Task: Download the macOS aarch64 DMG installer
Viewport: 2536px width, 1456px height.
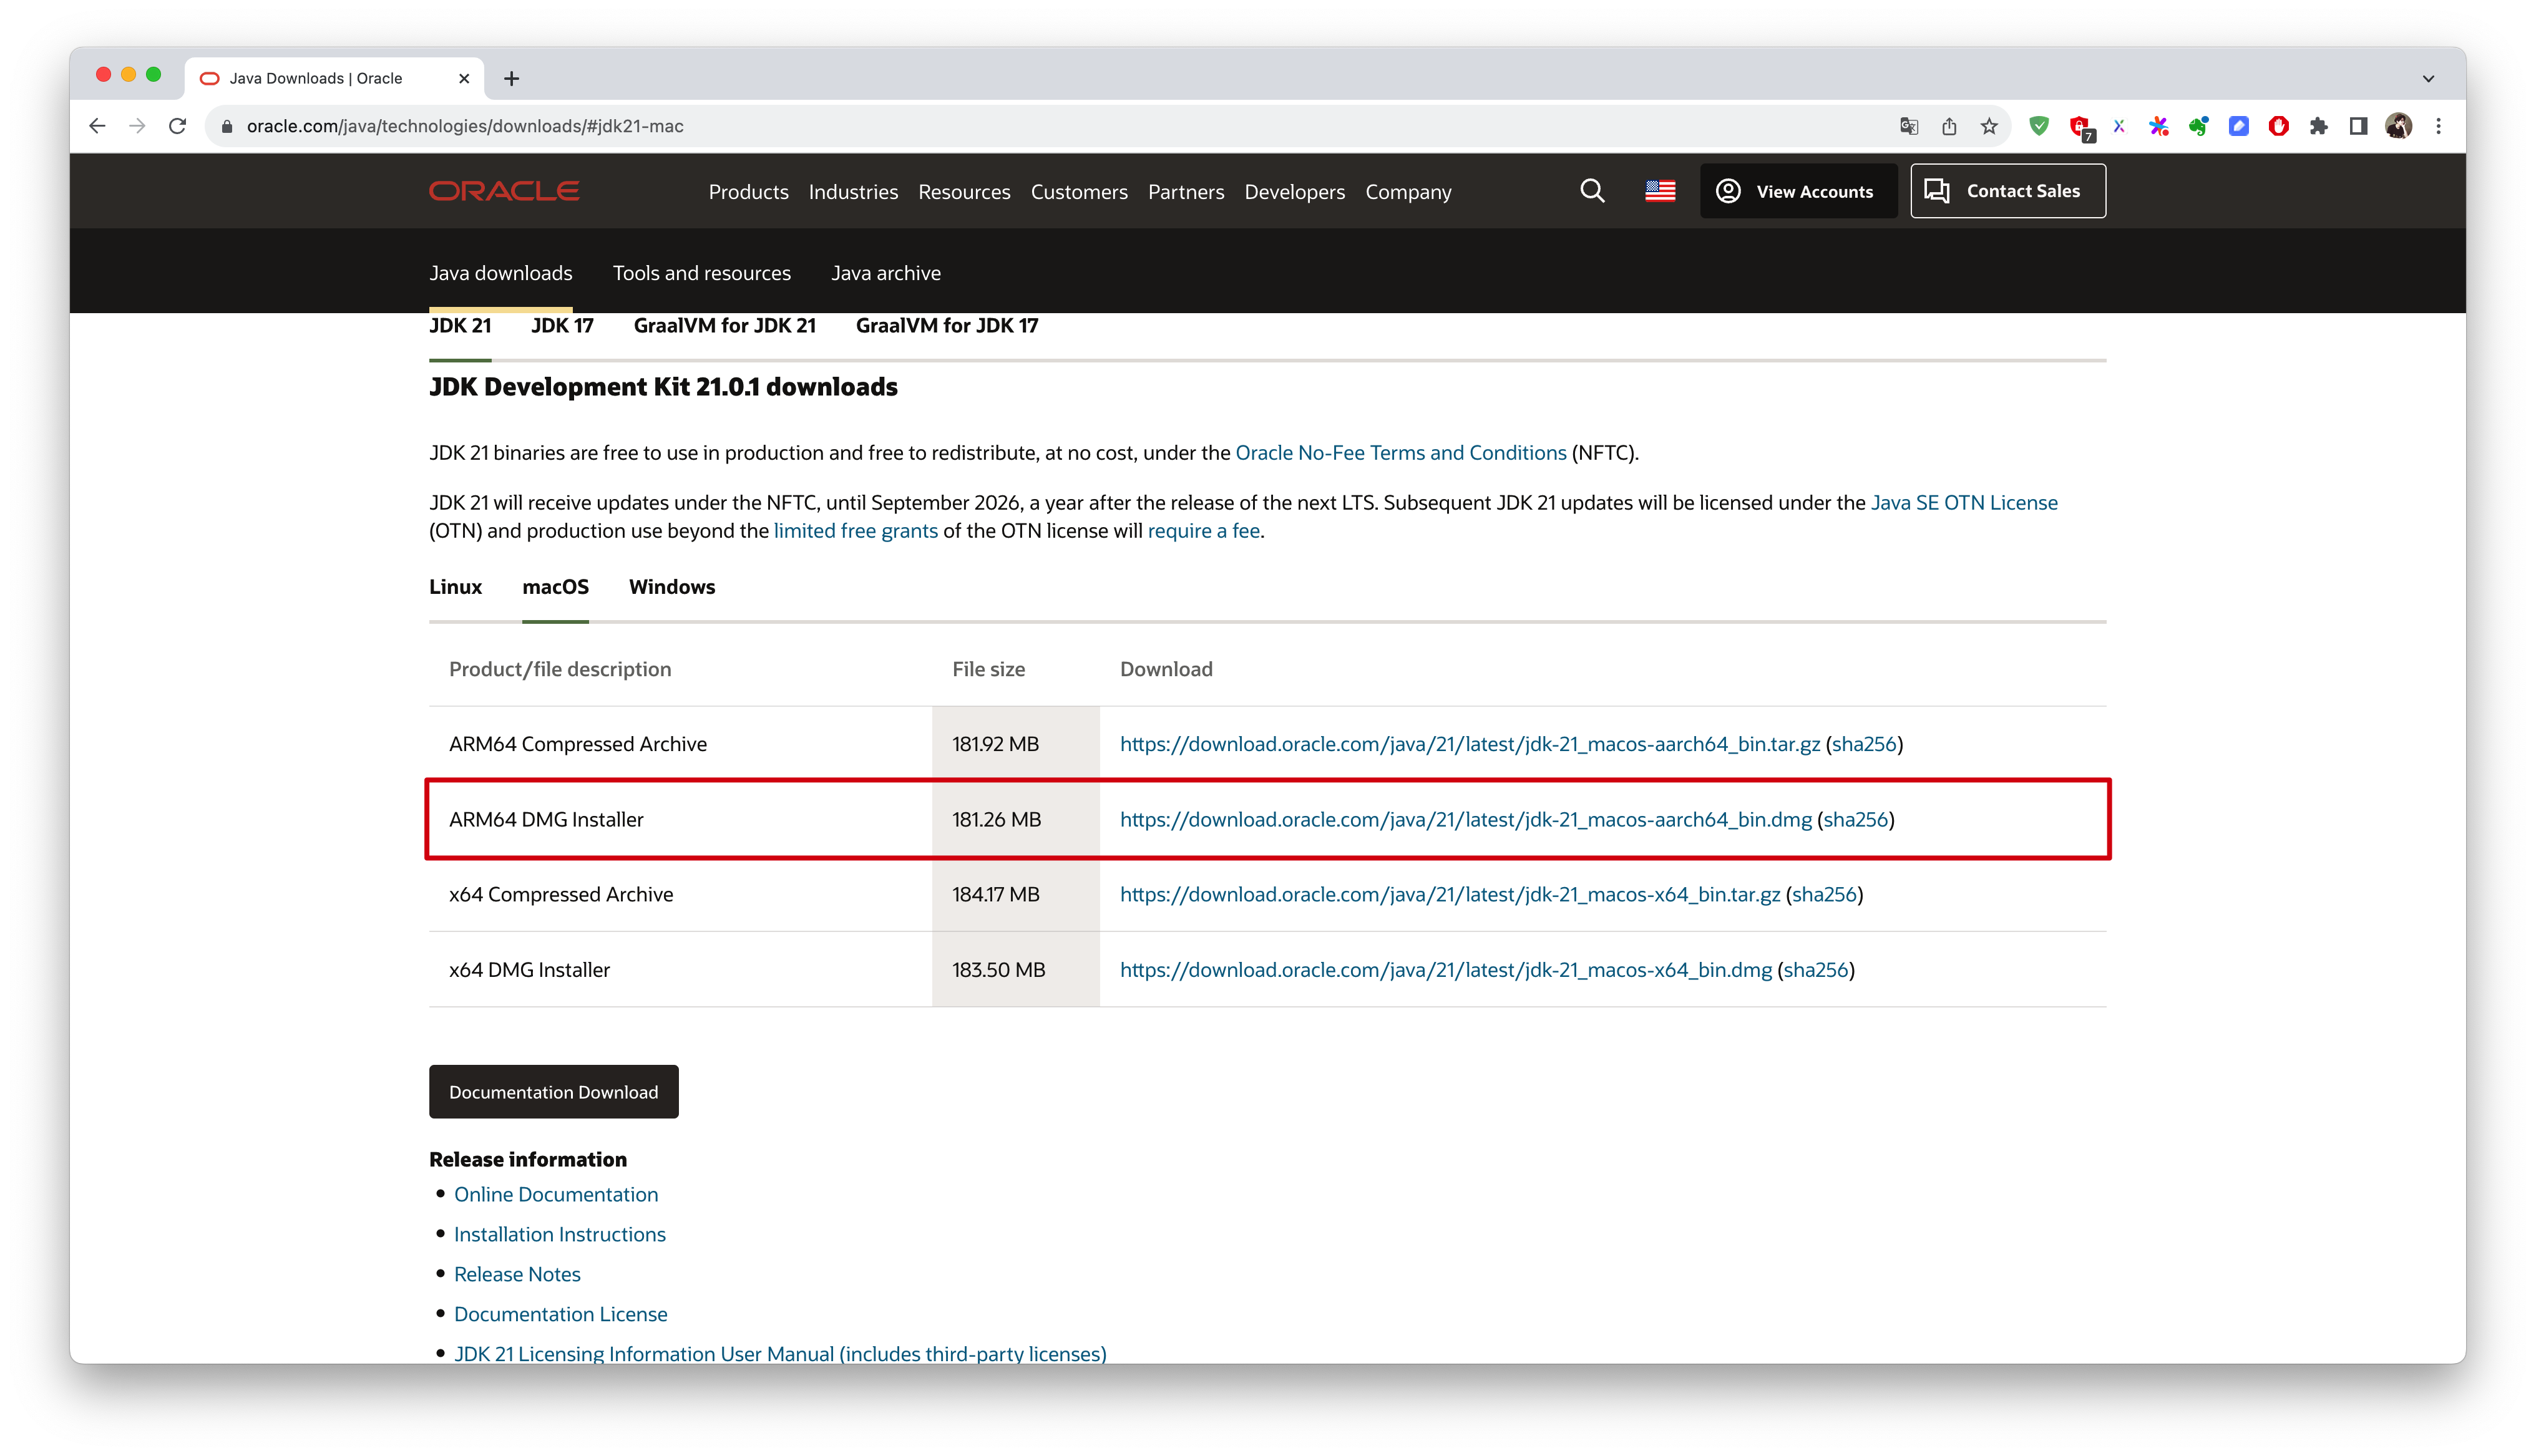Action: (x=1465, y=819)
